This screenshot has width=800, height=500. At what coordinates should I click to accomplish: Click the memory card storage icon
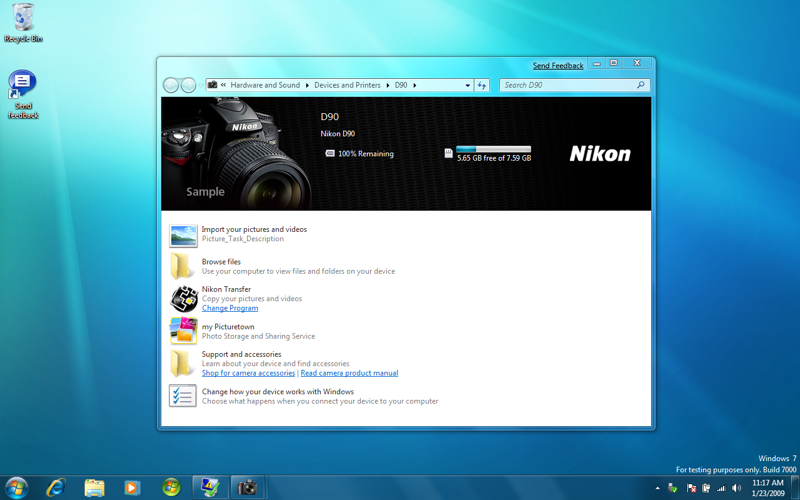click(x=448, y=153)
